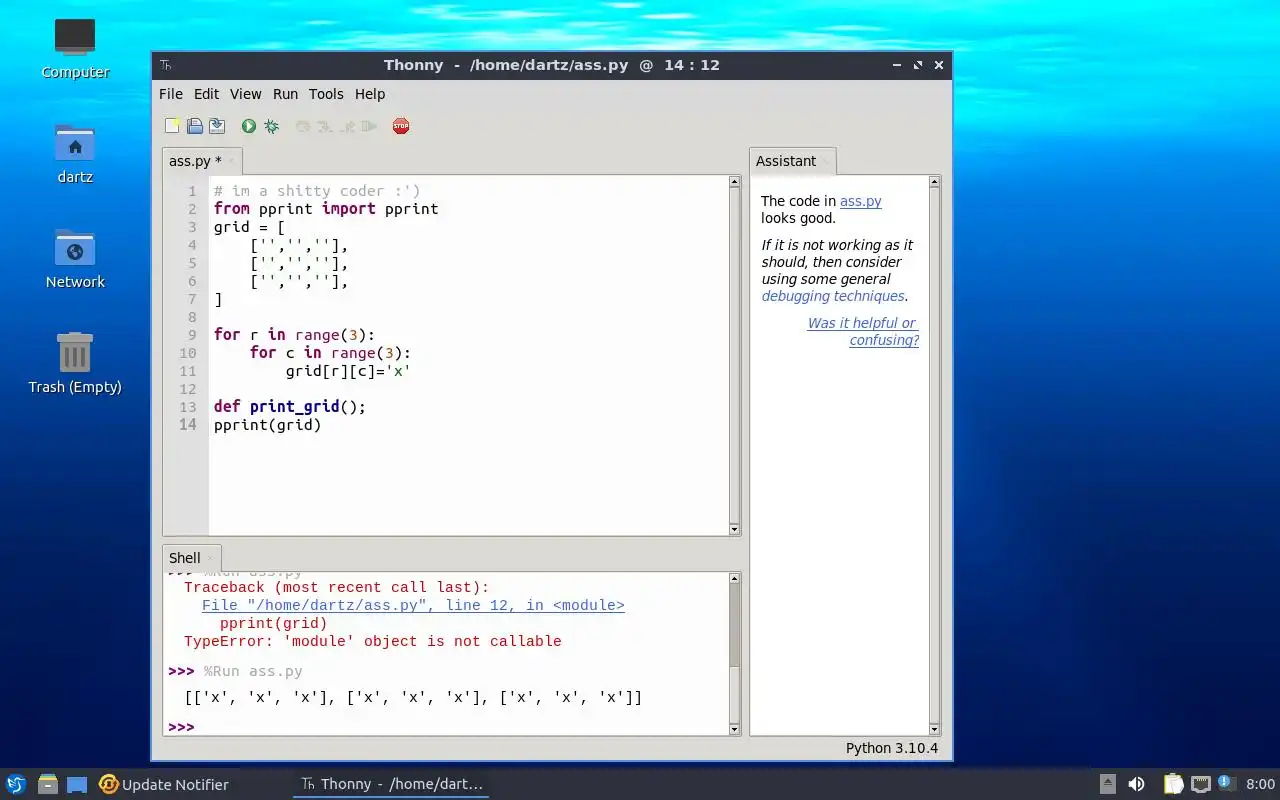Click Python 3.10.4 interpreter in status bar

click(x=892, y=748)
